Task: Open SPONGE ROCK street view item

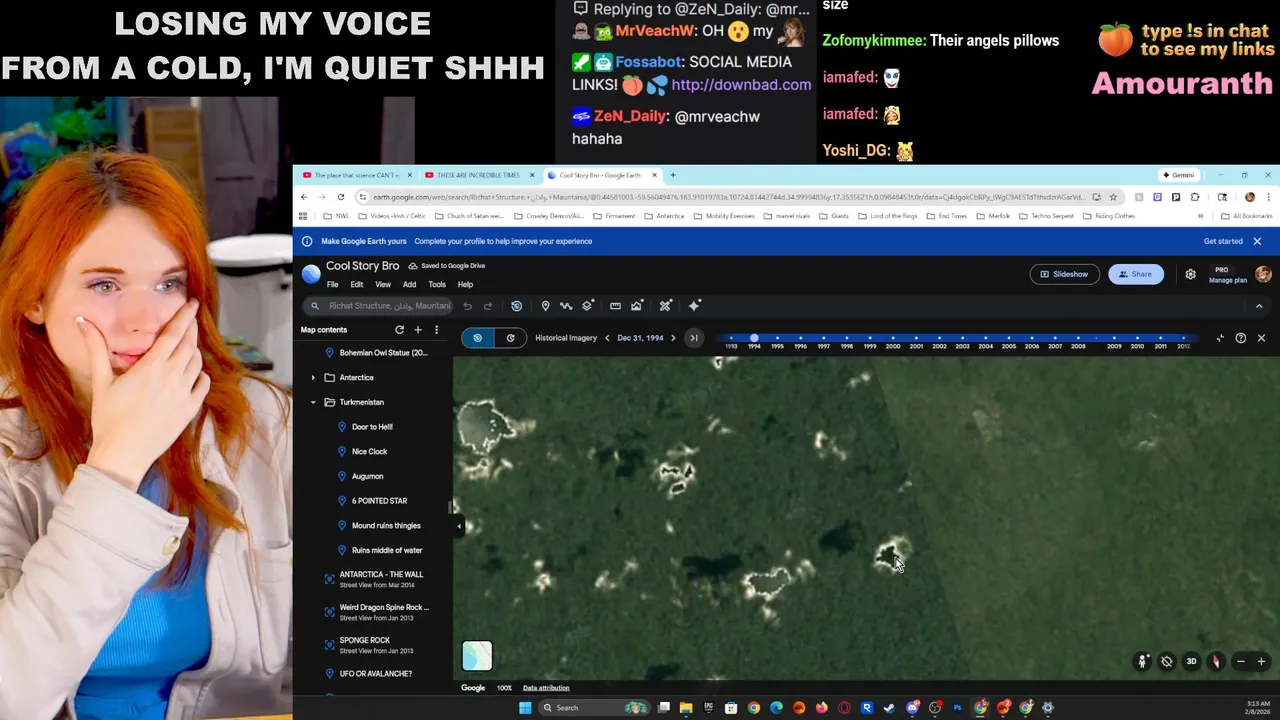Action: click(375, 645)
